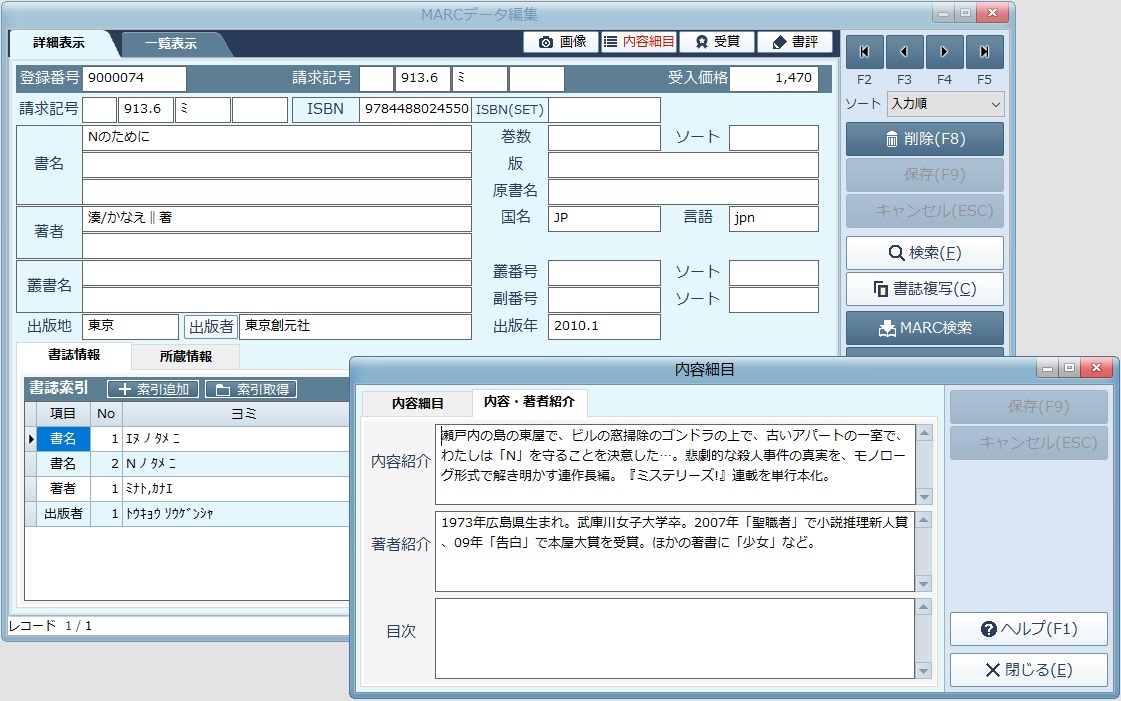Click the MARC検索 download button
This screenshot has height=701, width=1121.
click(925, 328)
